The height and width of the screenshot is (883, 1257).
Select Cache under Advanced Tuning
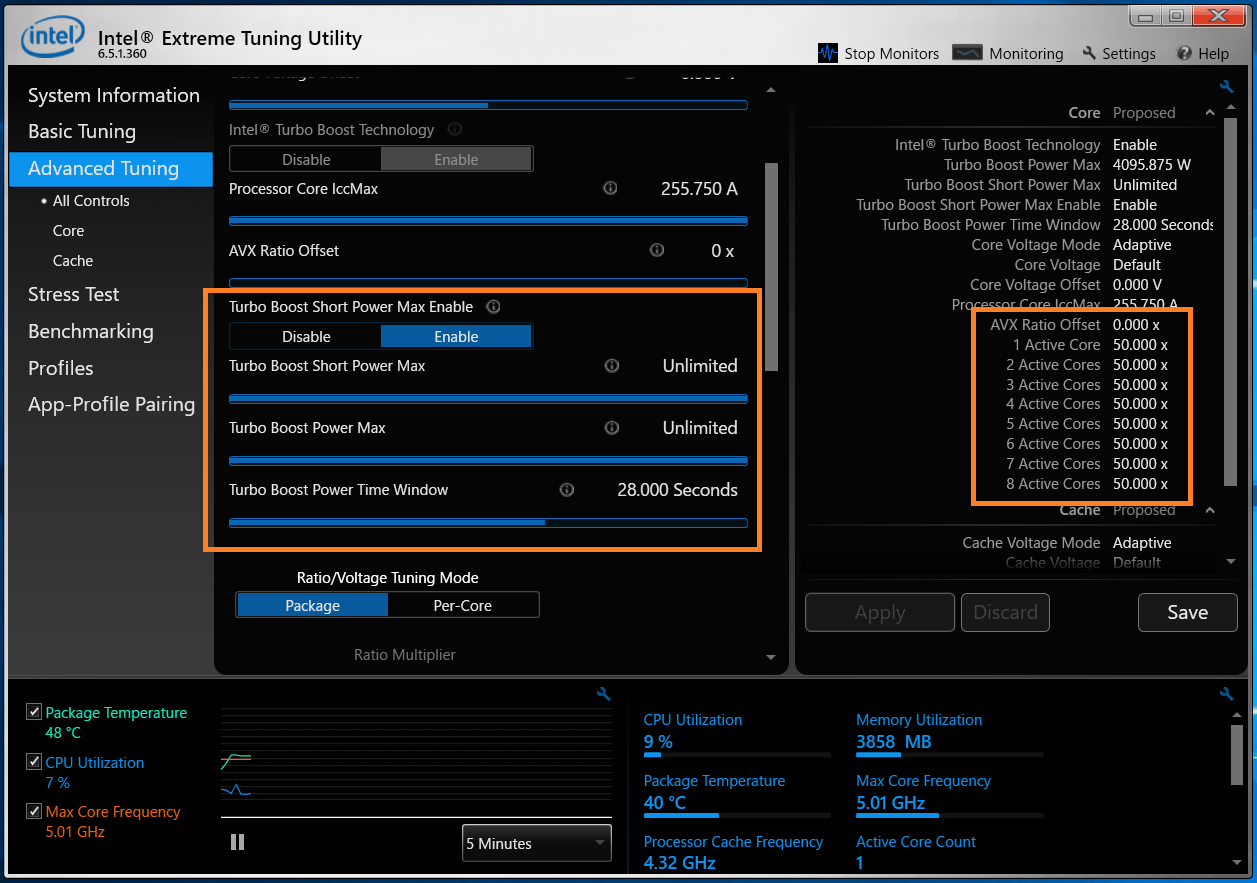pyautogui.click(x=73, y=260)
